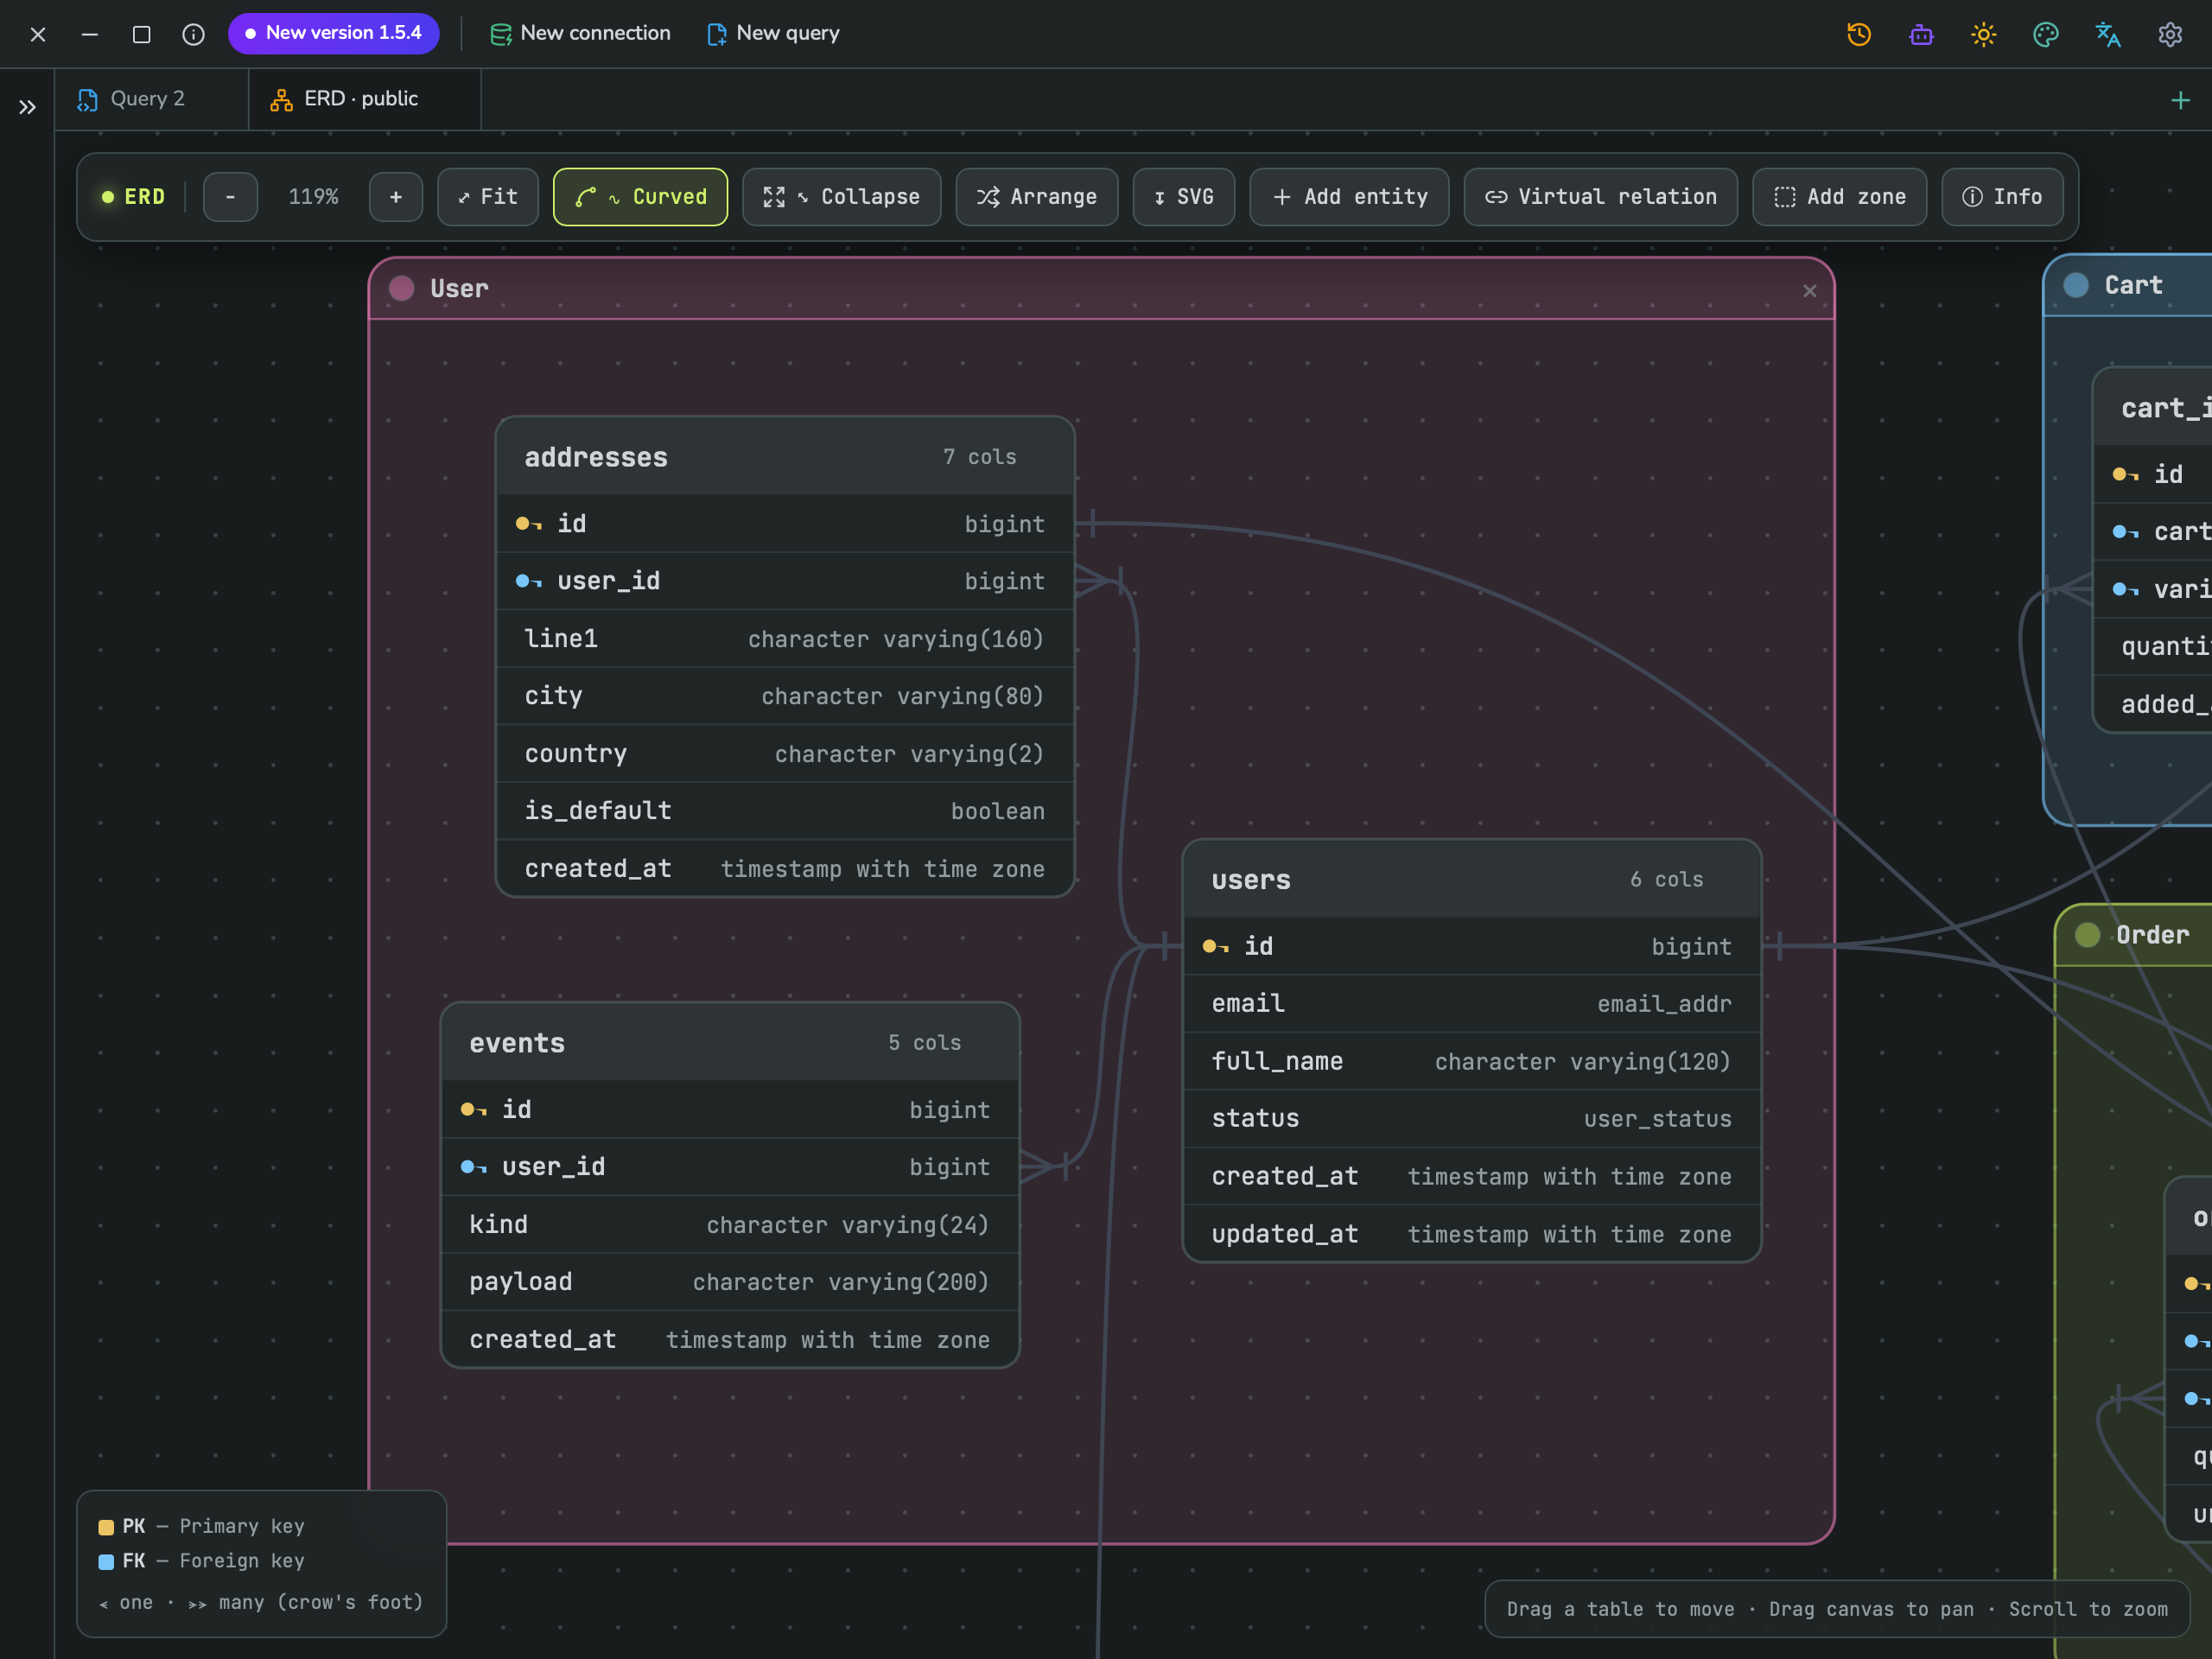
Task: Export diagram as SVG
Action: pos(1184,197)
